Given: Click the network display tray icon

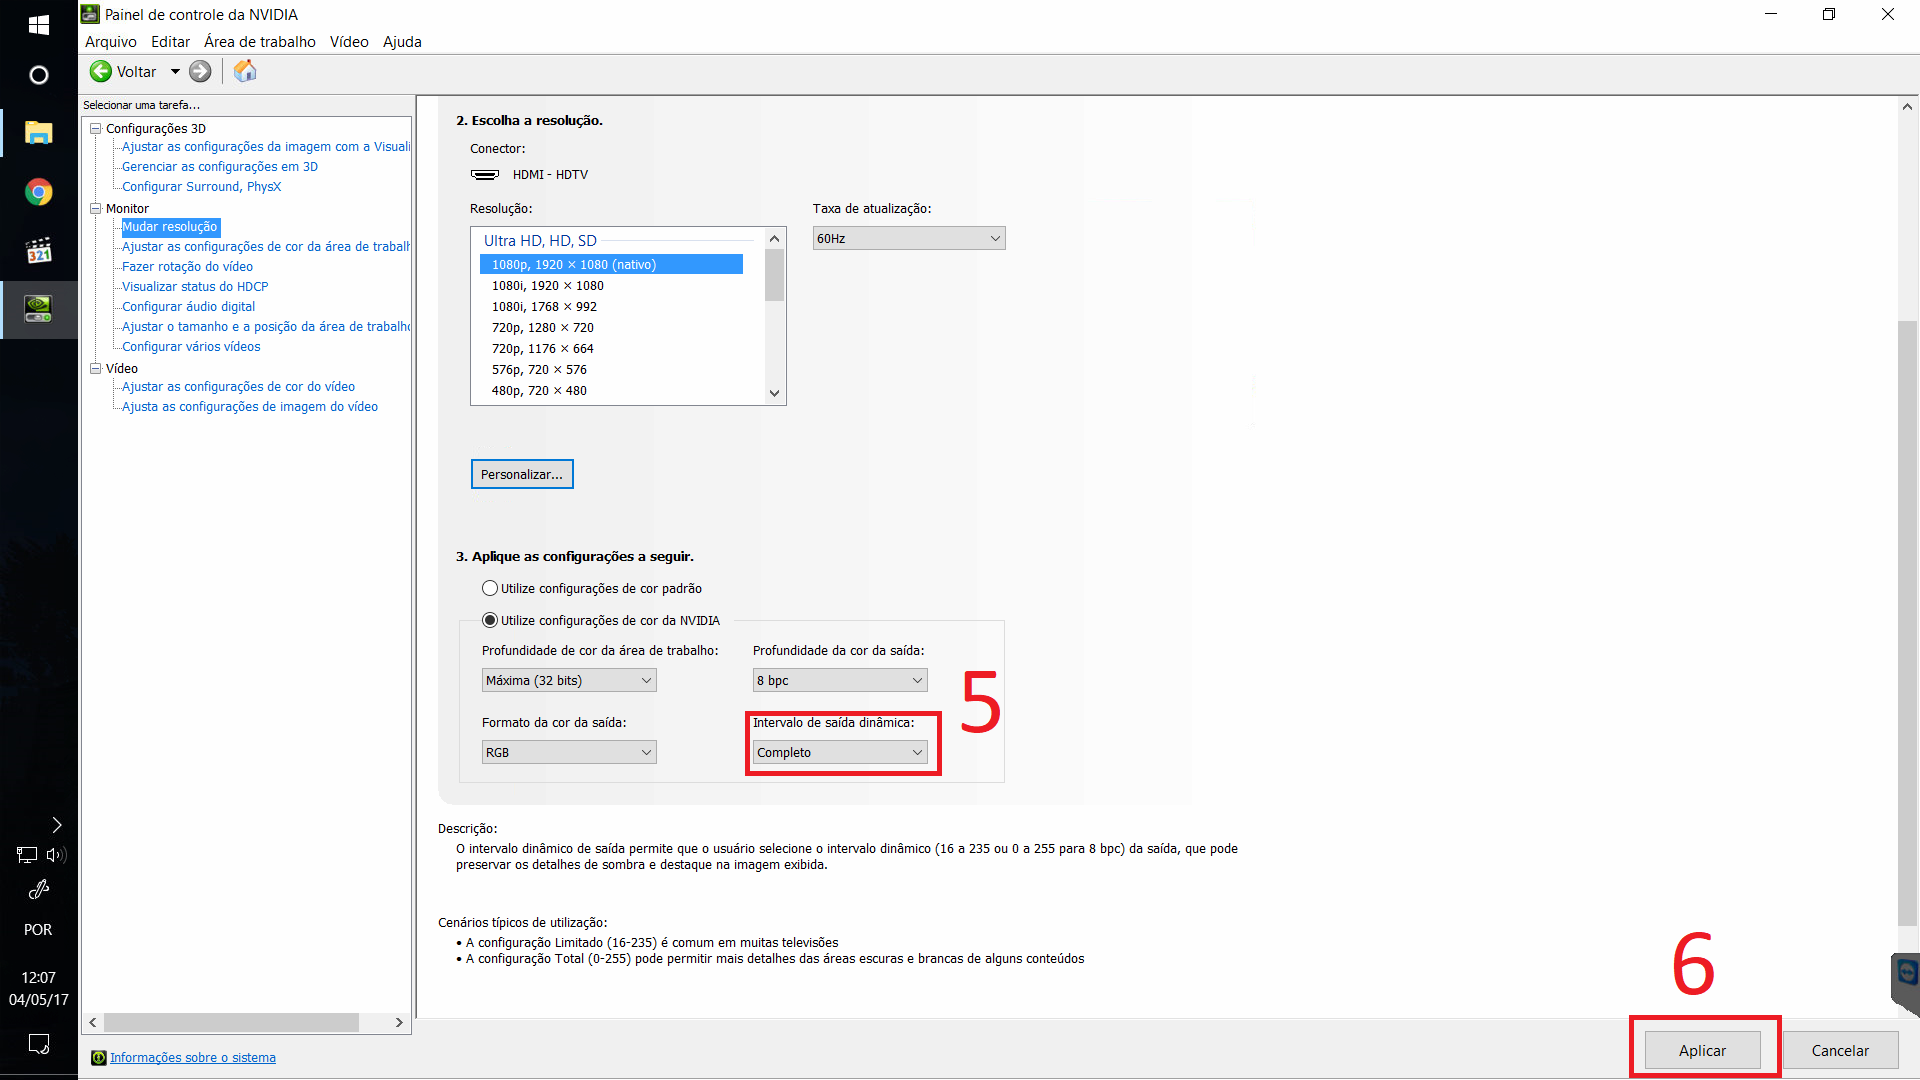Looking at the screenshot, I should click(27, 855).
